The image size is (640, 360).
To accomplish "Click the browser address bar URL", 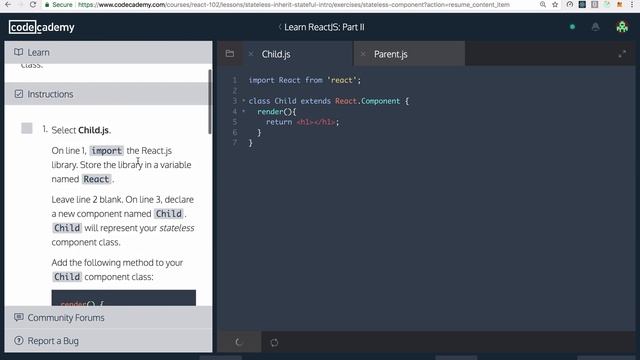I will click(x=293, y=4).
